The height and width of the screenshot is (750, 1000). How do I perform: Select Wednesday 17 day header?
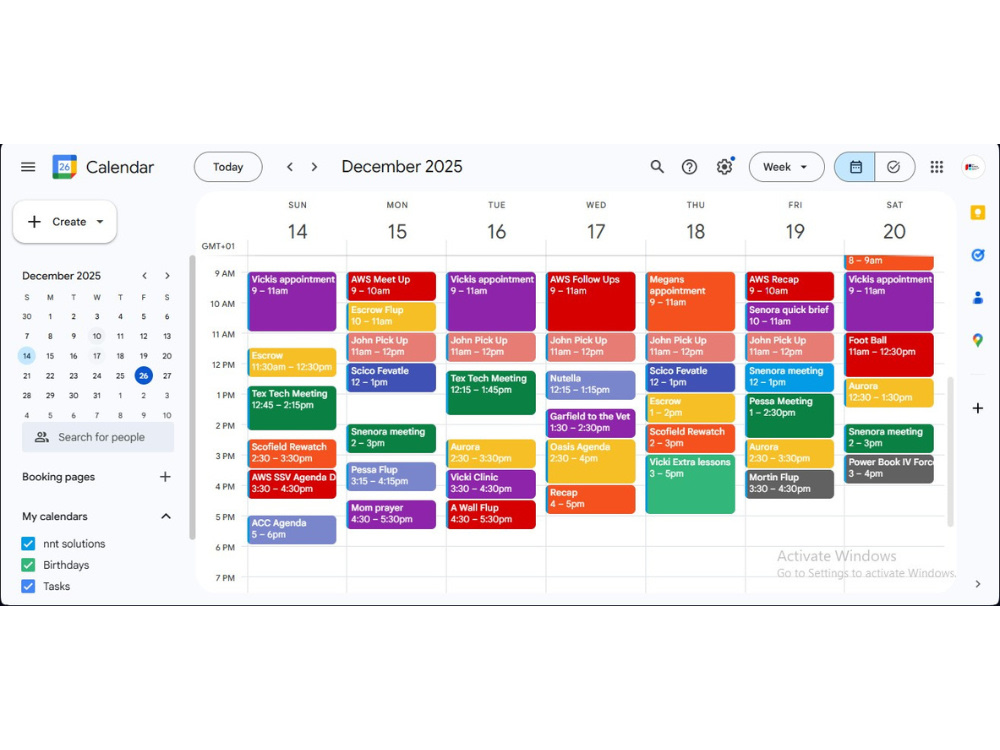click(x=596, y=231)
